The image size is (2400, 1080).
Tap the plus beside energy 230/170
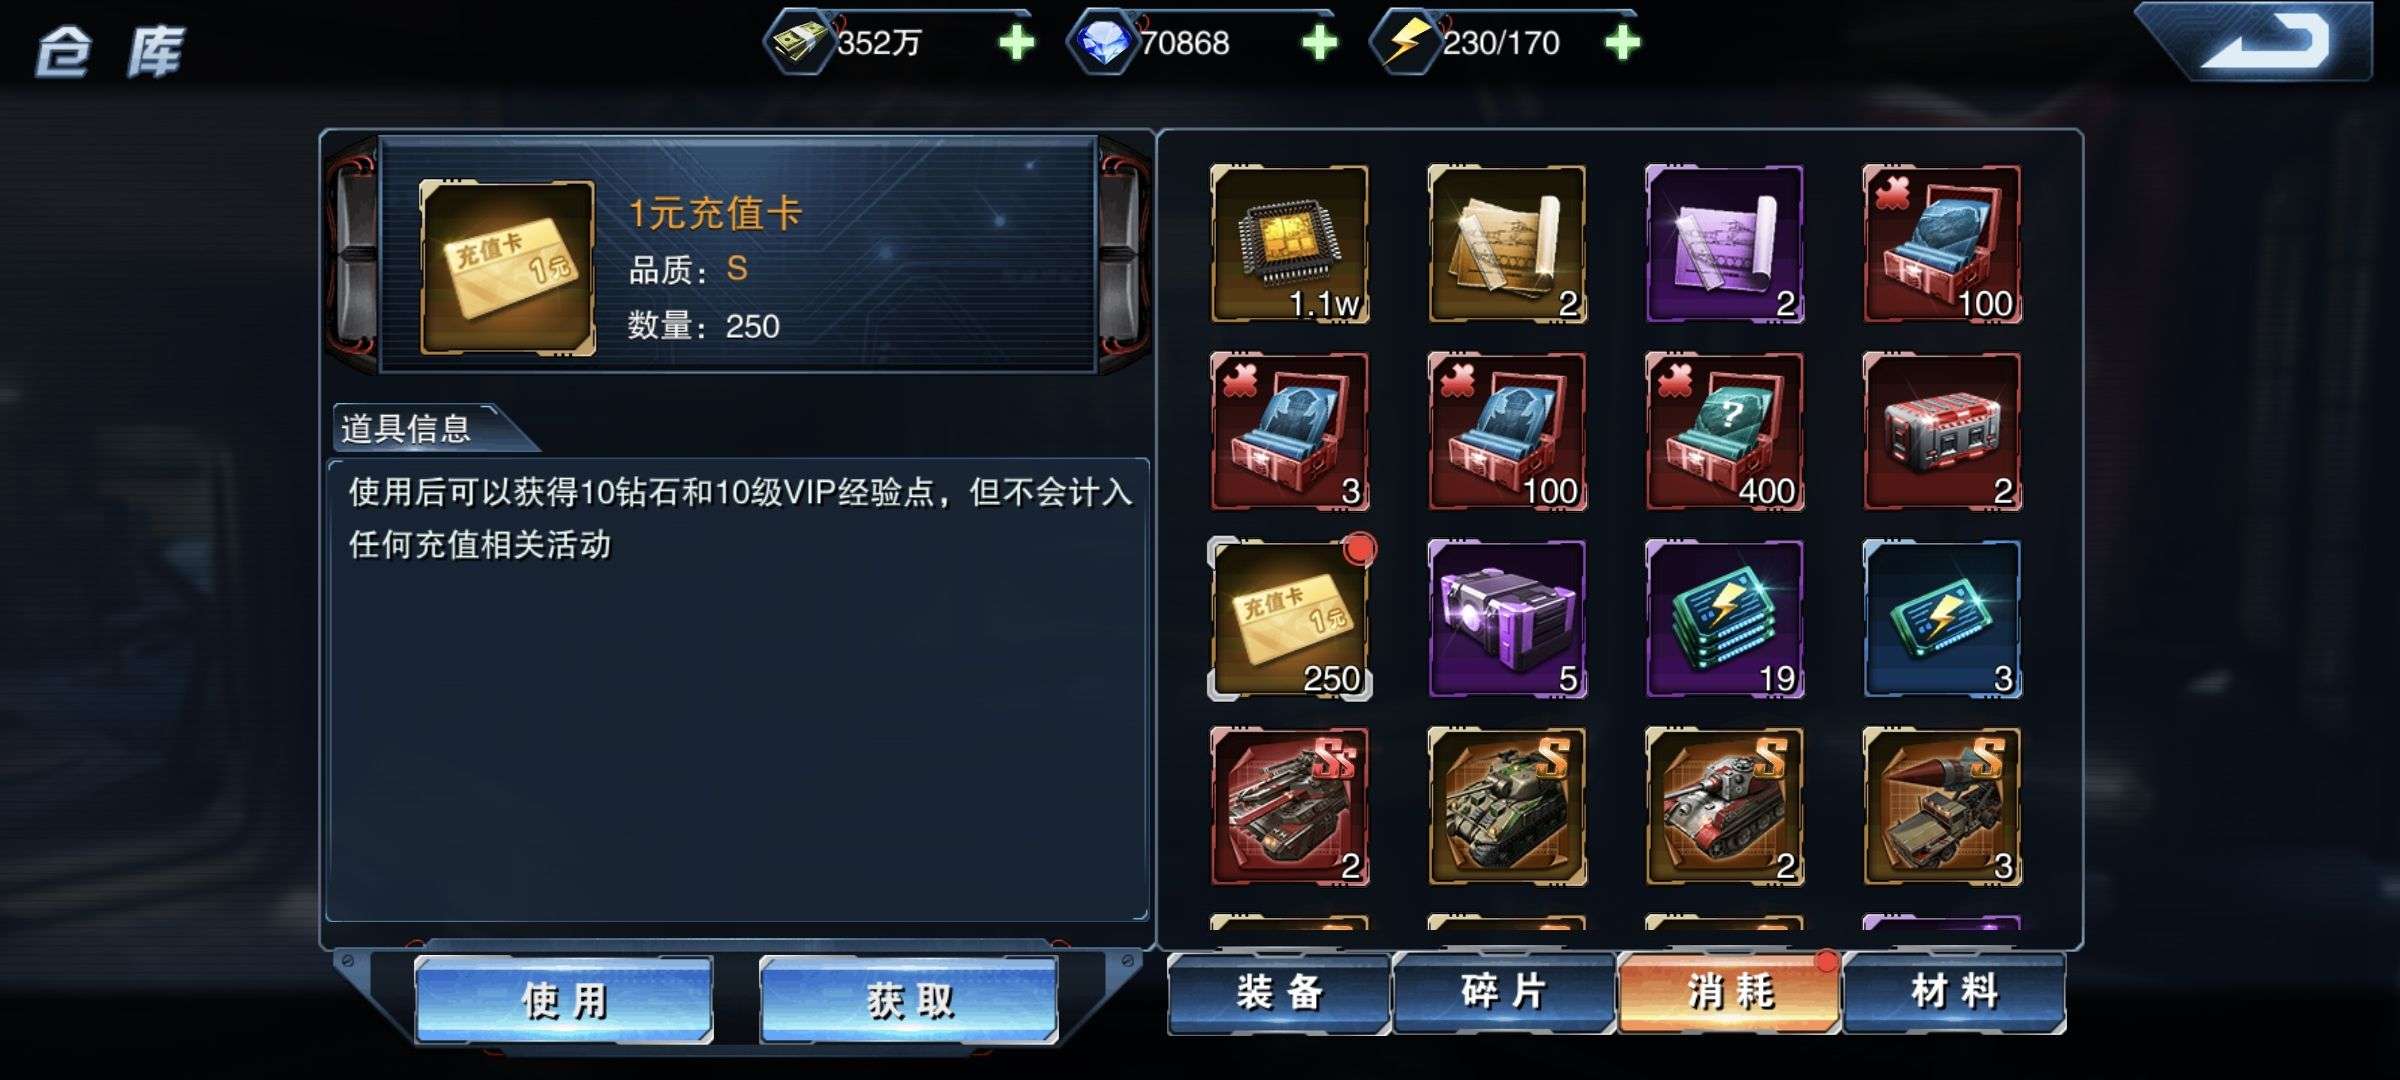pos(1622,42)
